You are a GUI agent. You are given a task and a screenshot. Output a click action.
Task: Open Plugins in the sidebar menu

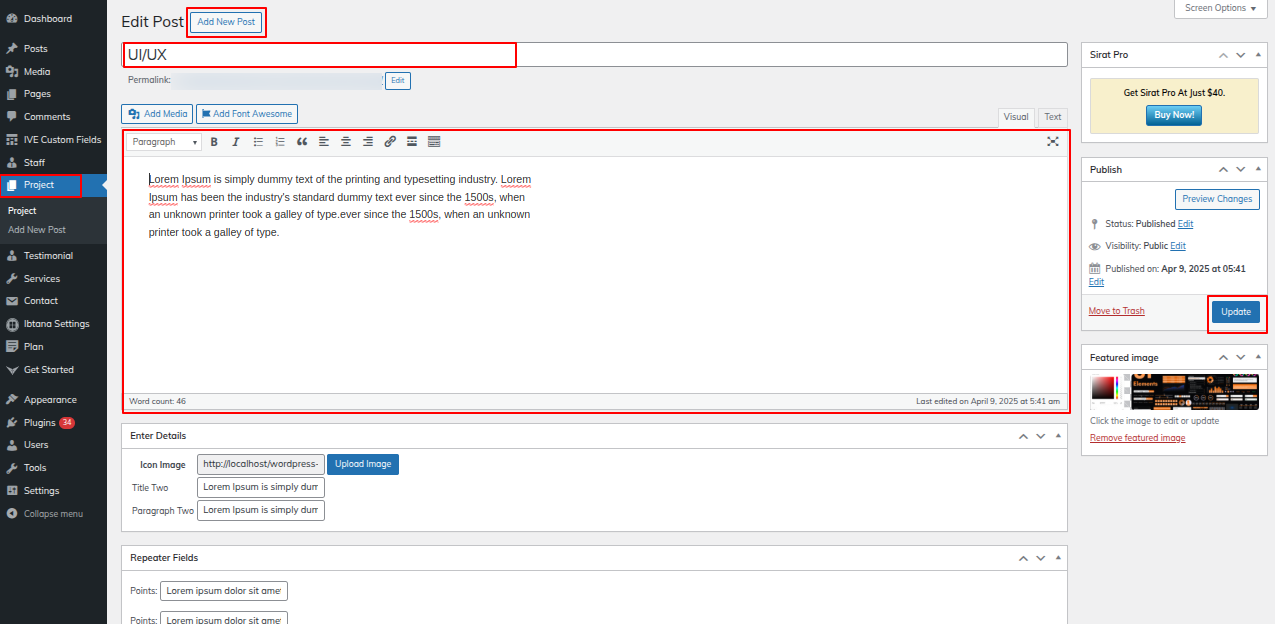click(x=40, y=423)
